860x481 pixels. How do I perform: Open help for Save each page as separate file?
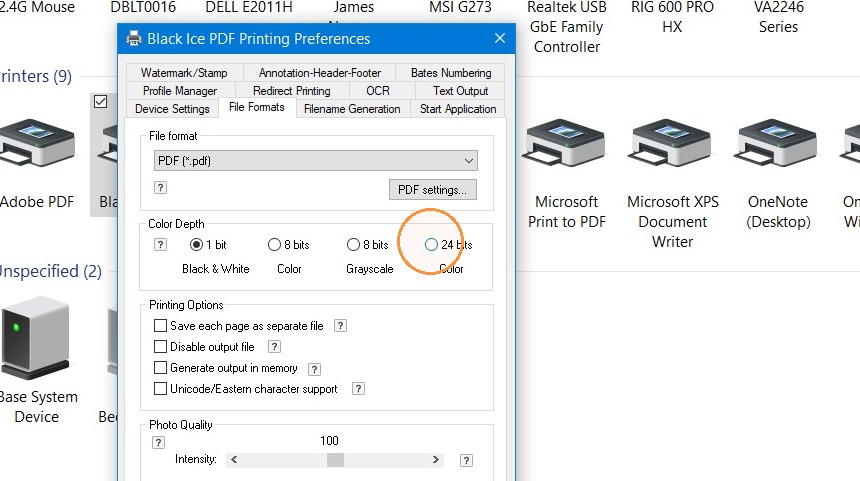340,326
